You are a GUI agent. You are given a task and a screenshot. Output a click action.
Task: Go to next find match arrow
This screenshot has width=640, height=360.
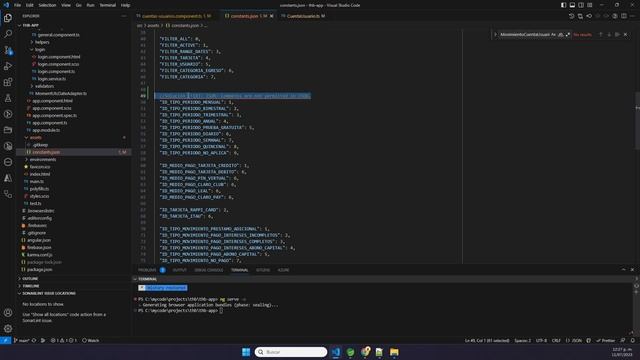pyautogui.click(x=609, y=35)
